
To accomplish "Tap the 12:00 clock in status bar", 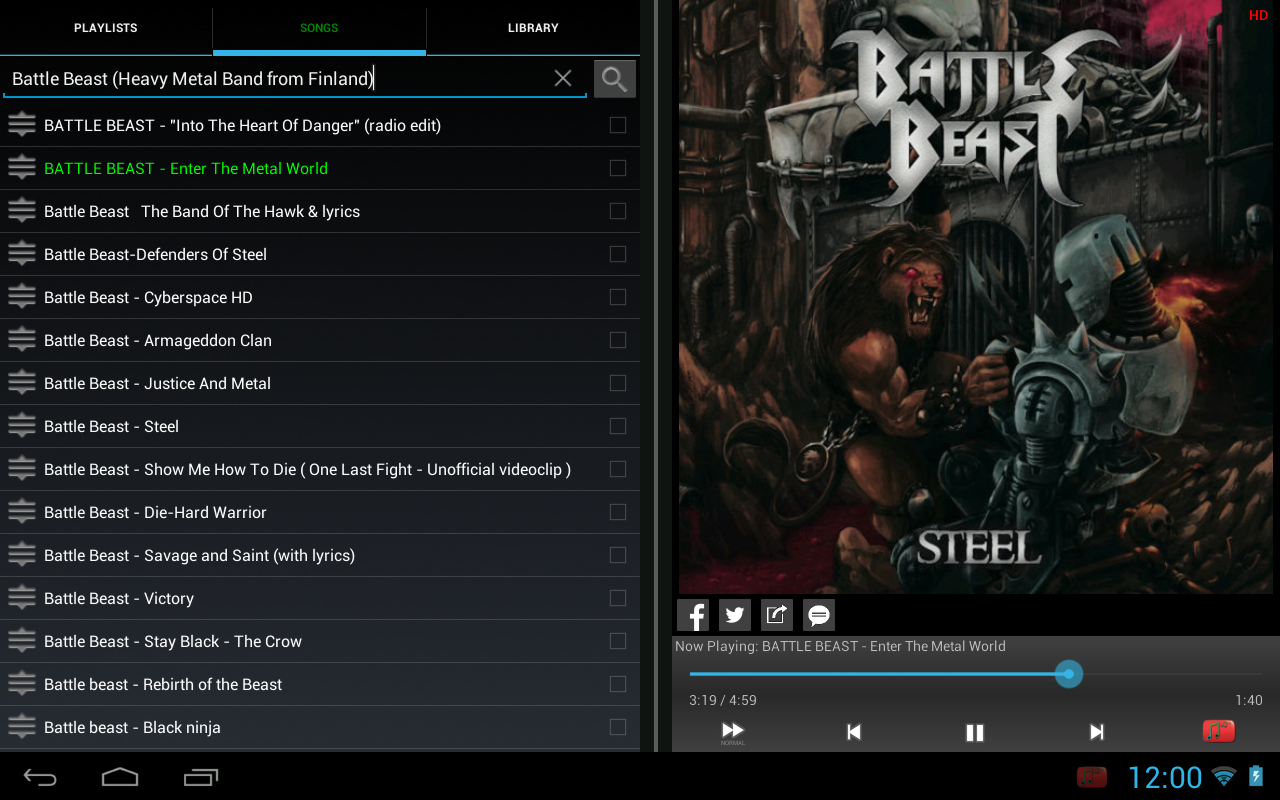I will [1165, 777].
